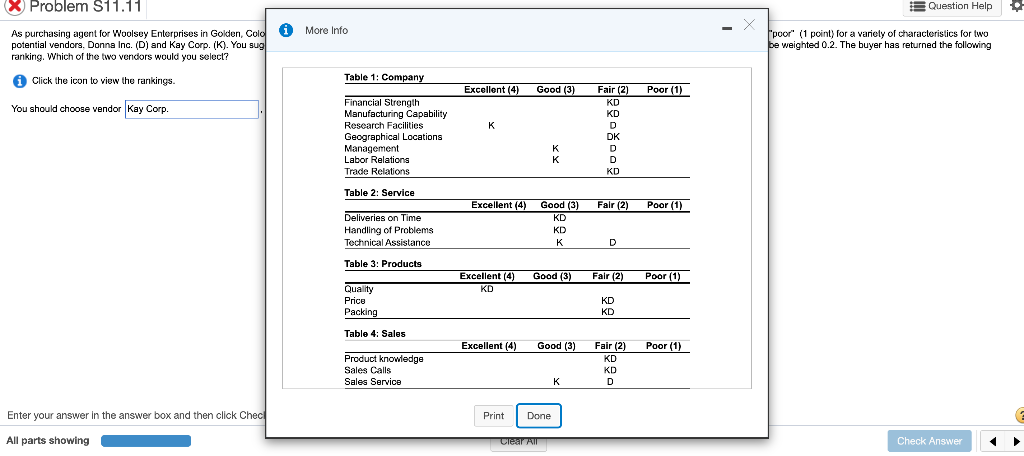Click the Clear All button
1024x456 pixels.
click(519, 442)
